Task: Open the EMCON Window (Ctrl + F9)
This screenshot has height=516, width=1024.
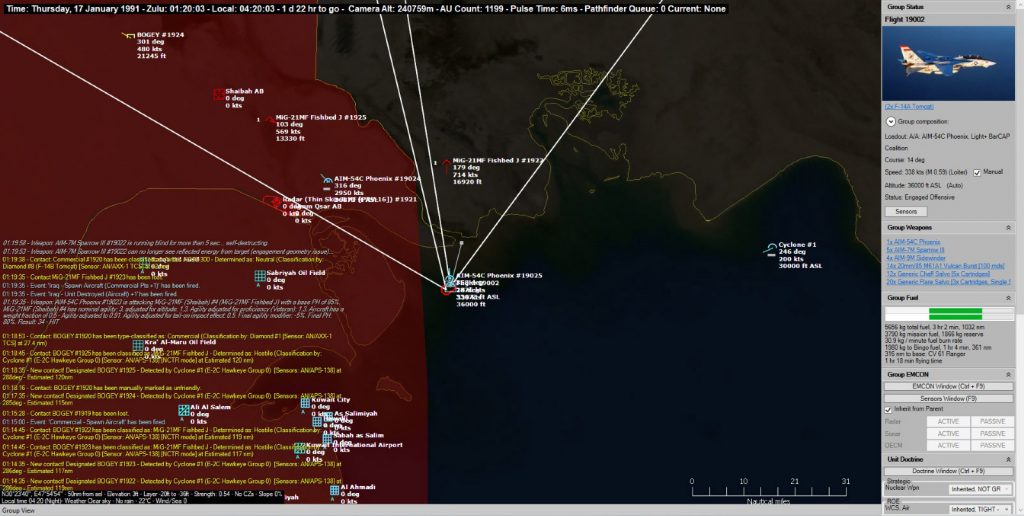Action: pyautogui.click(x=948, y=387)
